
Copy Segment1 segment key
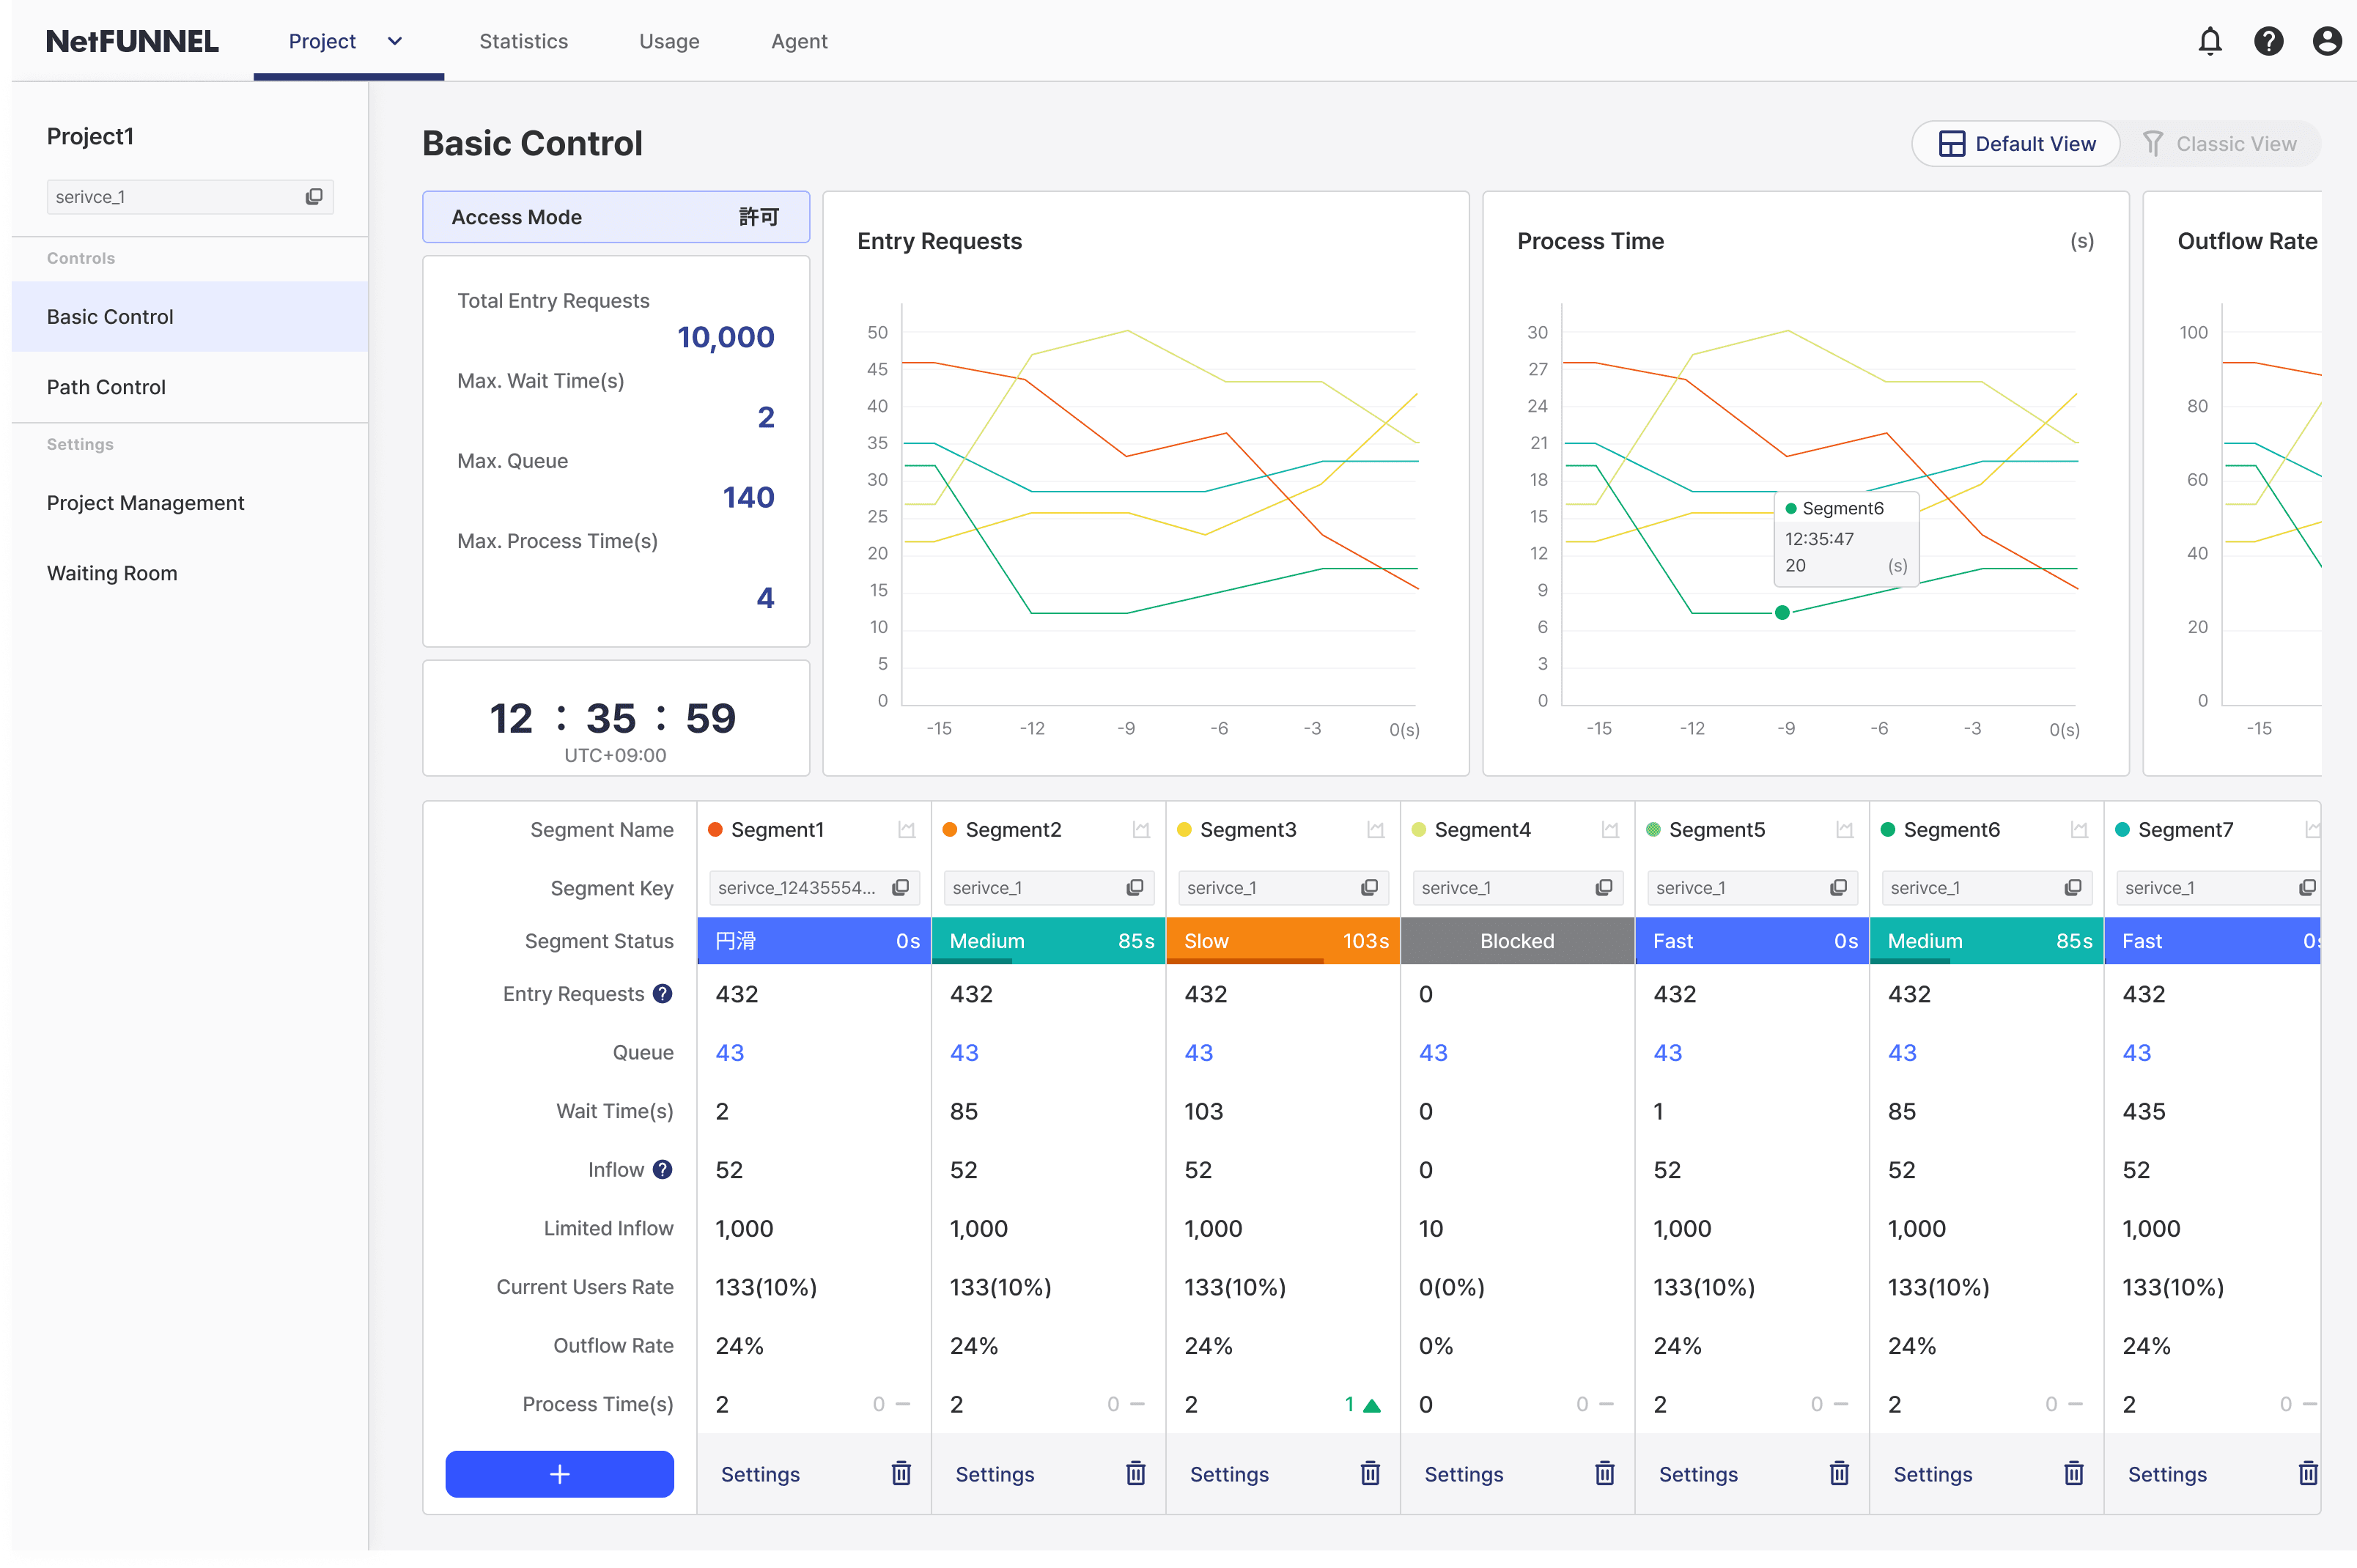coord(900,888)
